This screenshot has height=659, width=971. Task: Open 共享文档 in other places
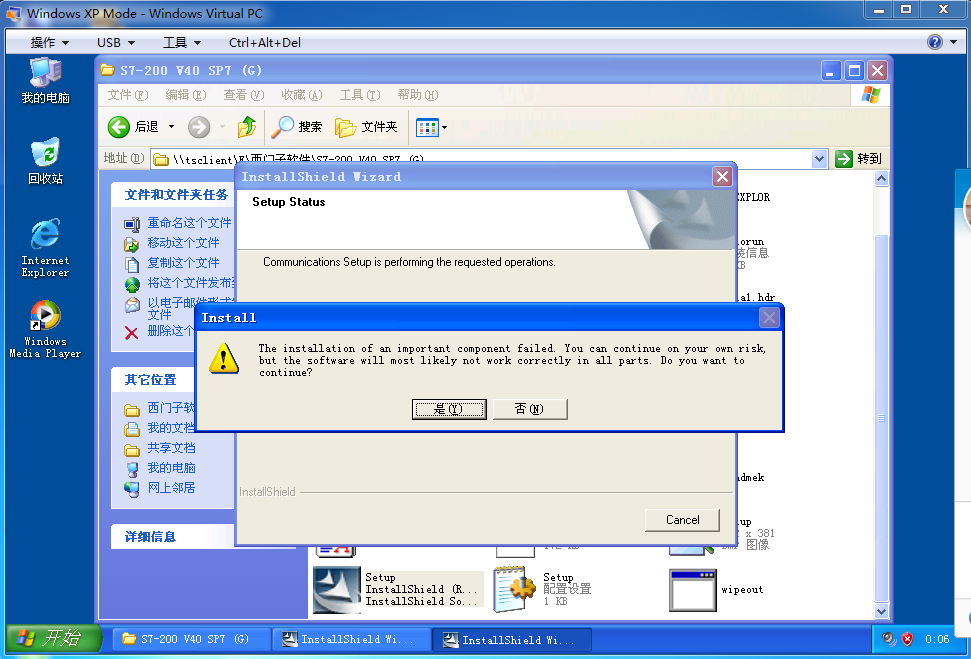click(171, 448)
